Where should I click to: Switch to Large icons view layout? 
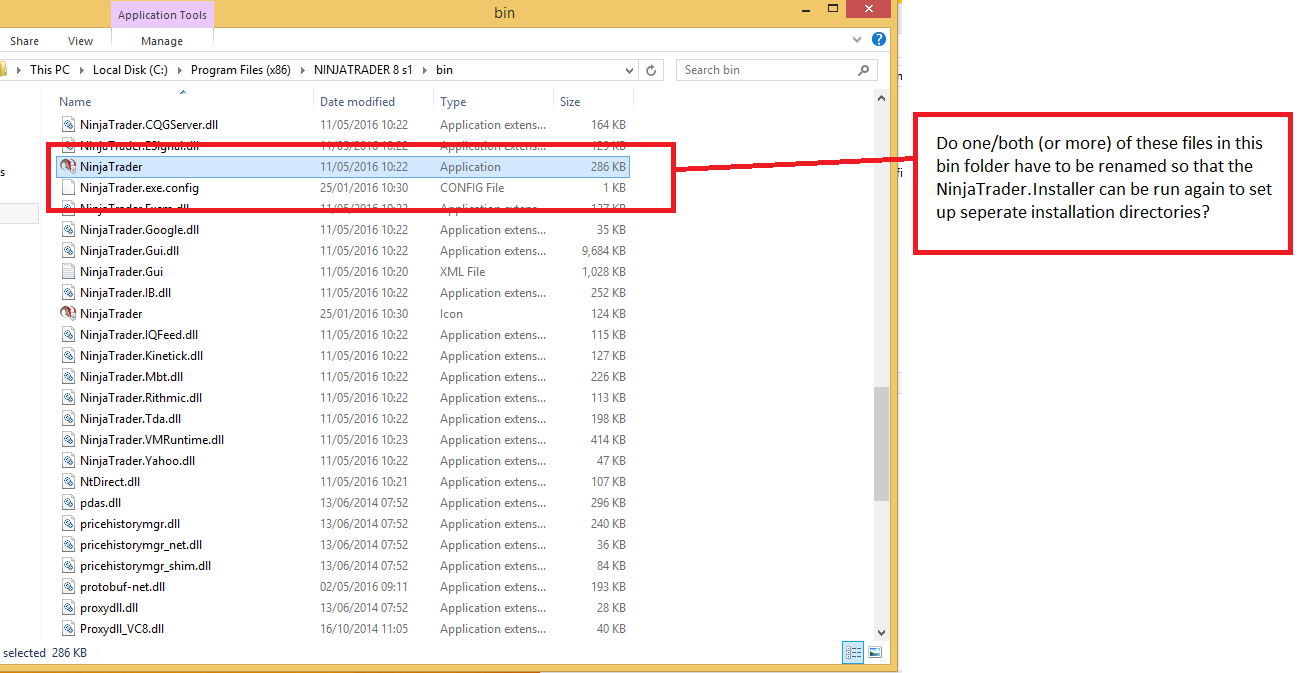tap(875, 653)
